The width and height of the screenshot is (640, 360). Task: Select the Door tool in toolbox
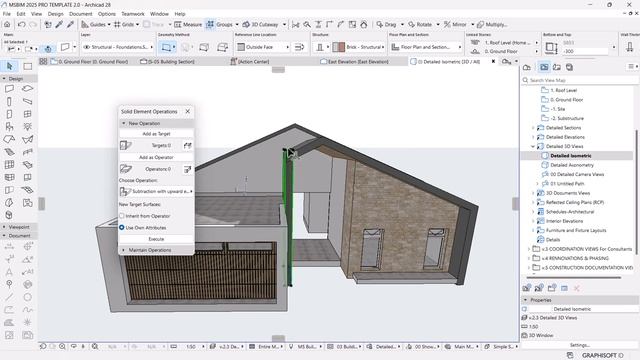point(9,114)
